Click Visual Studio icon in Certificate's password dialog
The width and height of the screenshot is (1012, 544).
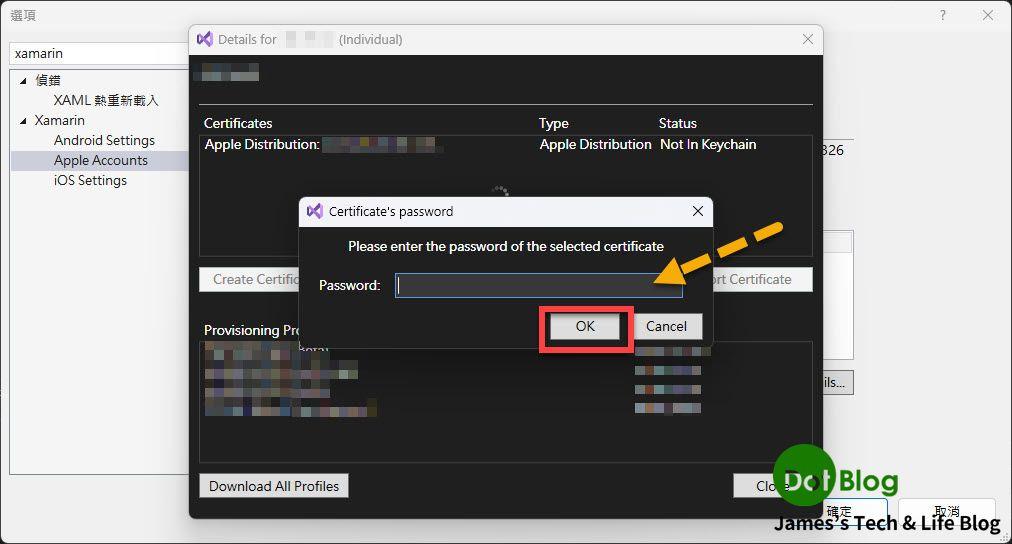pyautogui.click(x=315, y=211)
